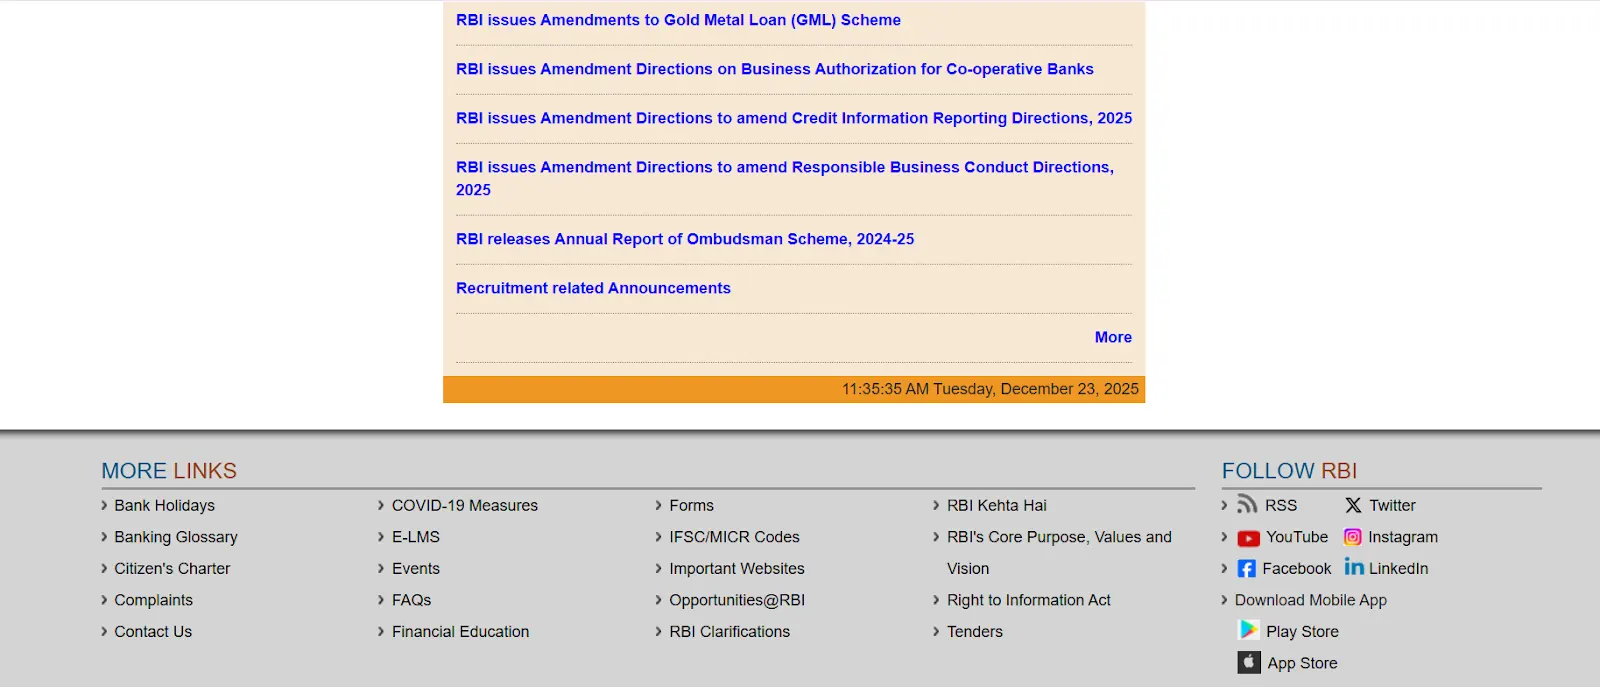Open Annual Report of Ombudsman Scheme link
The width and height of the screenshot is (1600, 687).
pos(685,239)
